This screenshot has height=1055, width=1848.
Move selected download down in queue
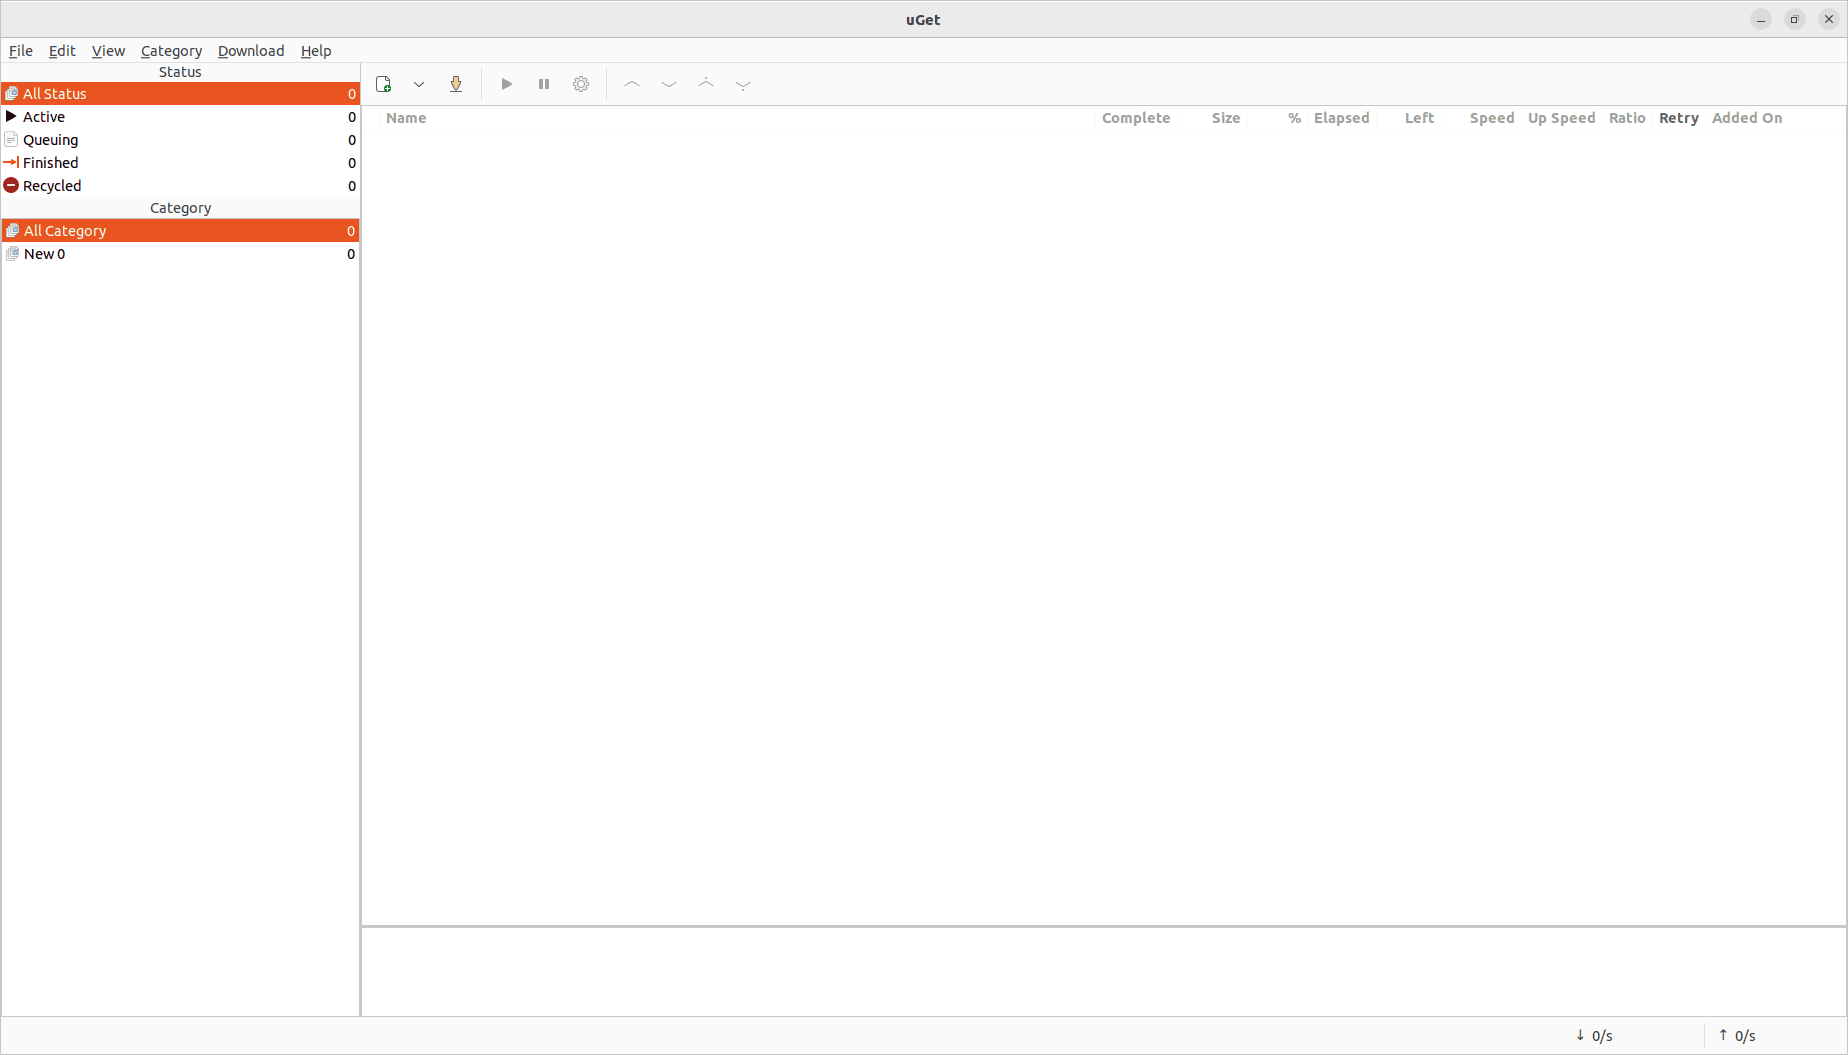668,84
